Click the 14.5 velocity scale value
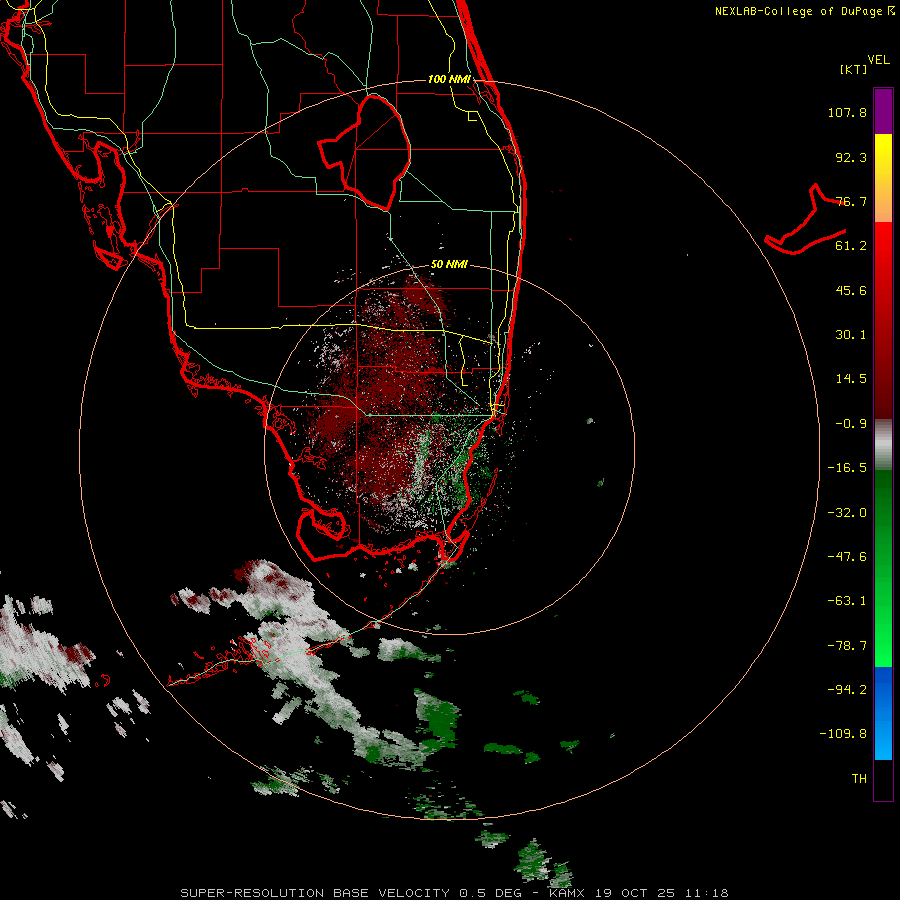The height and width of the screenshot is (900, 900). [x=851, y=379]
